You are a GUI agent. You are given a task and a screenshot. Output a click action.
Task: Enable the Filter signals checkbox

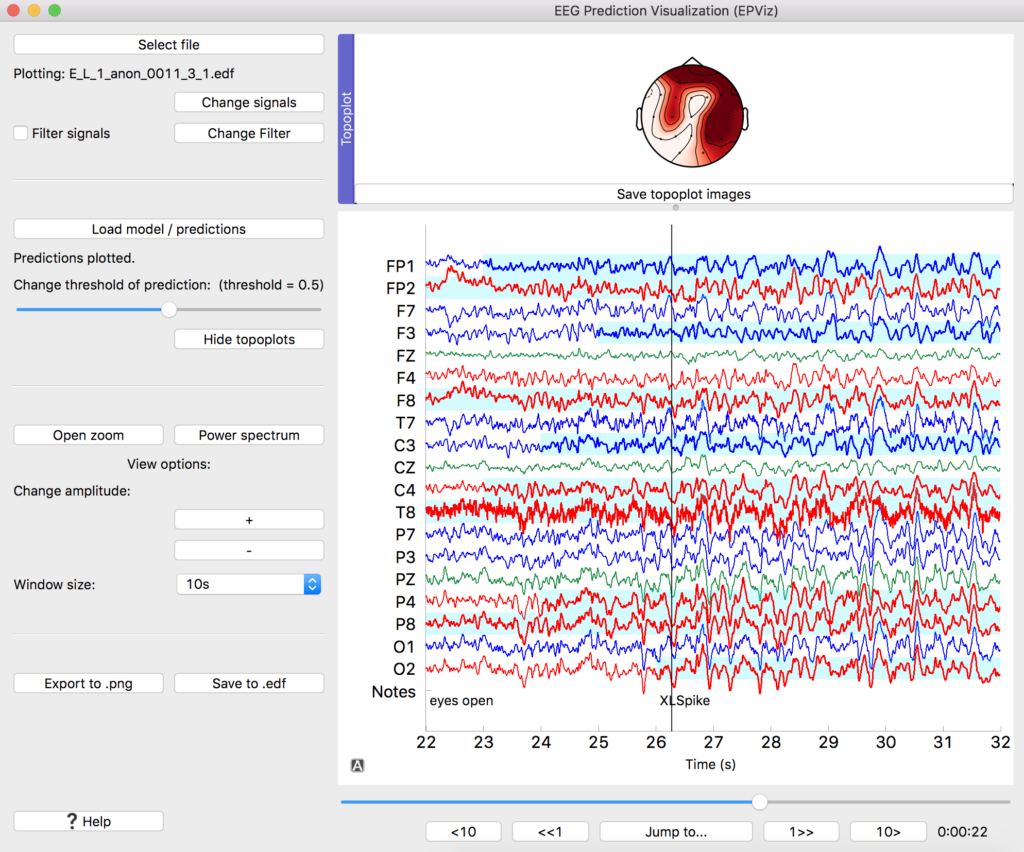tap(22, 133)
